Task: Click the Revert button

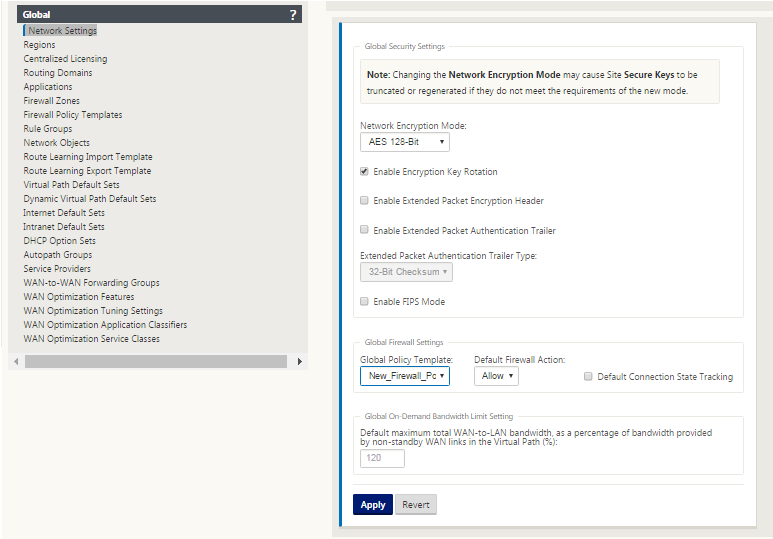Action: [x=416, y=504]
